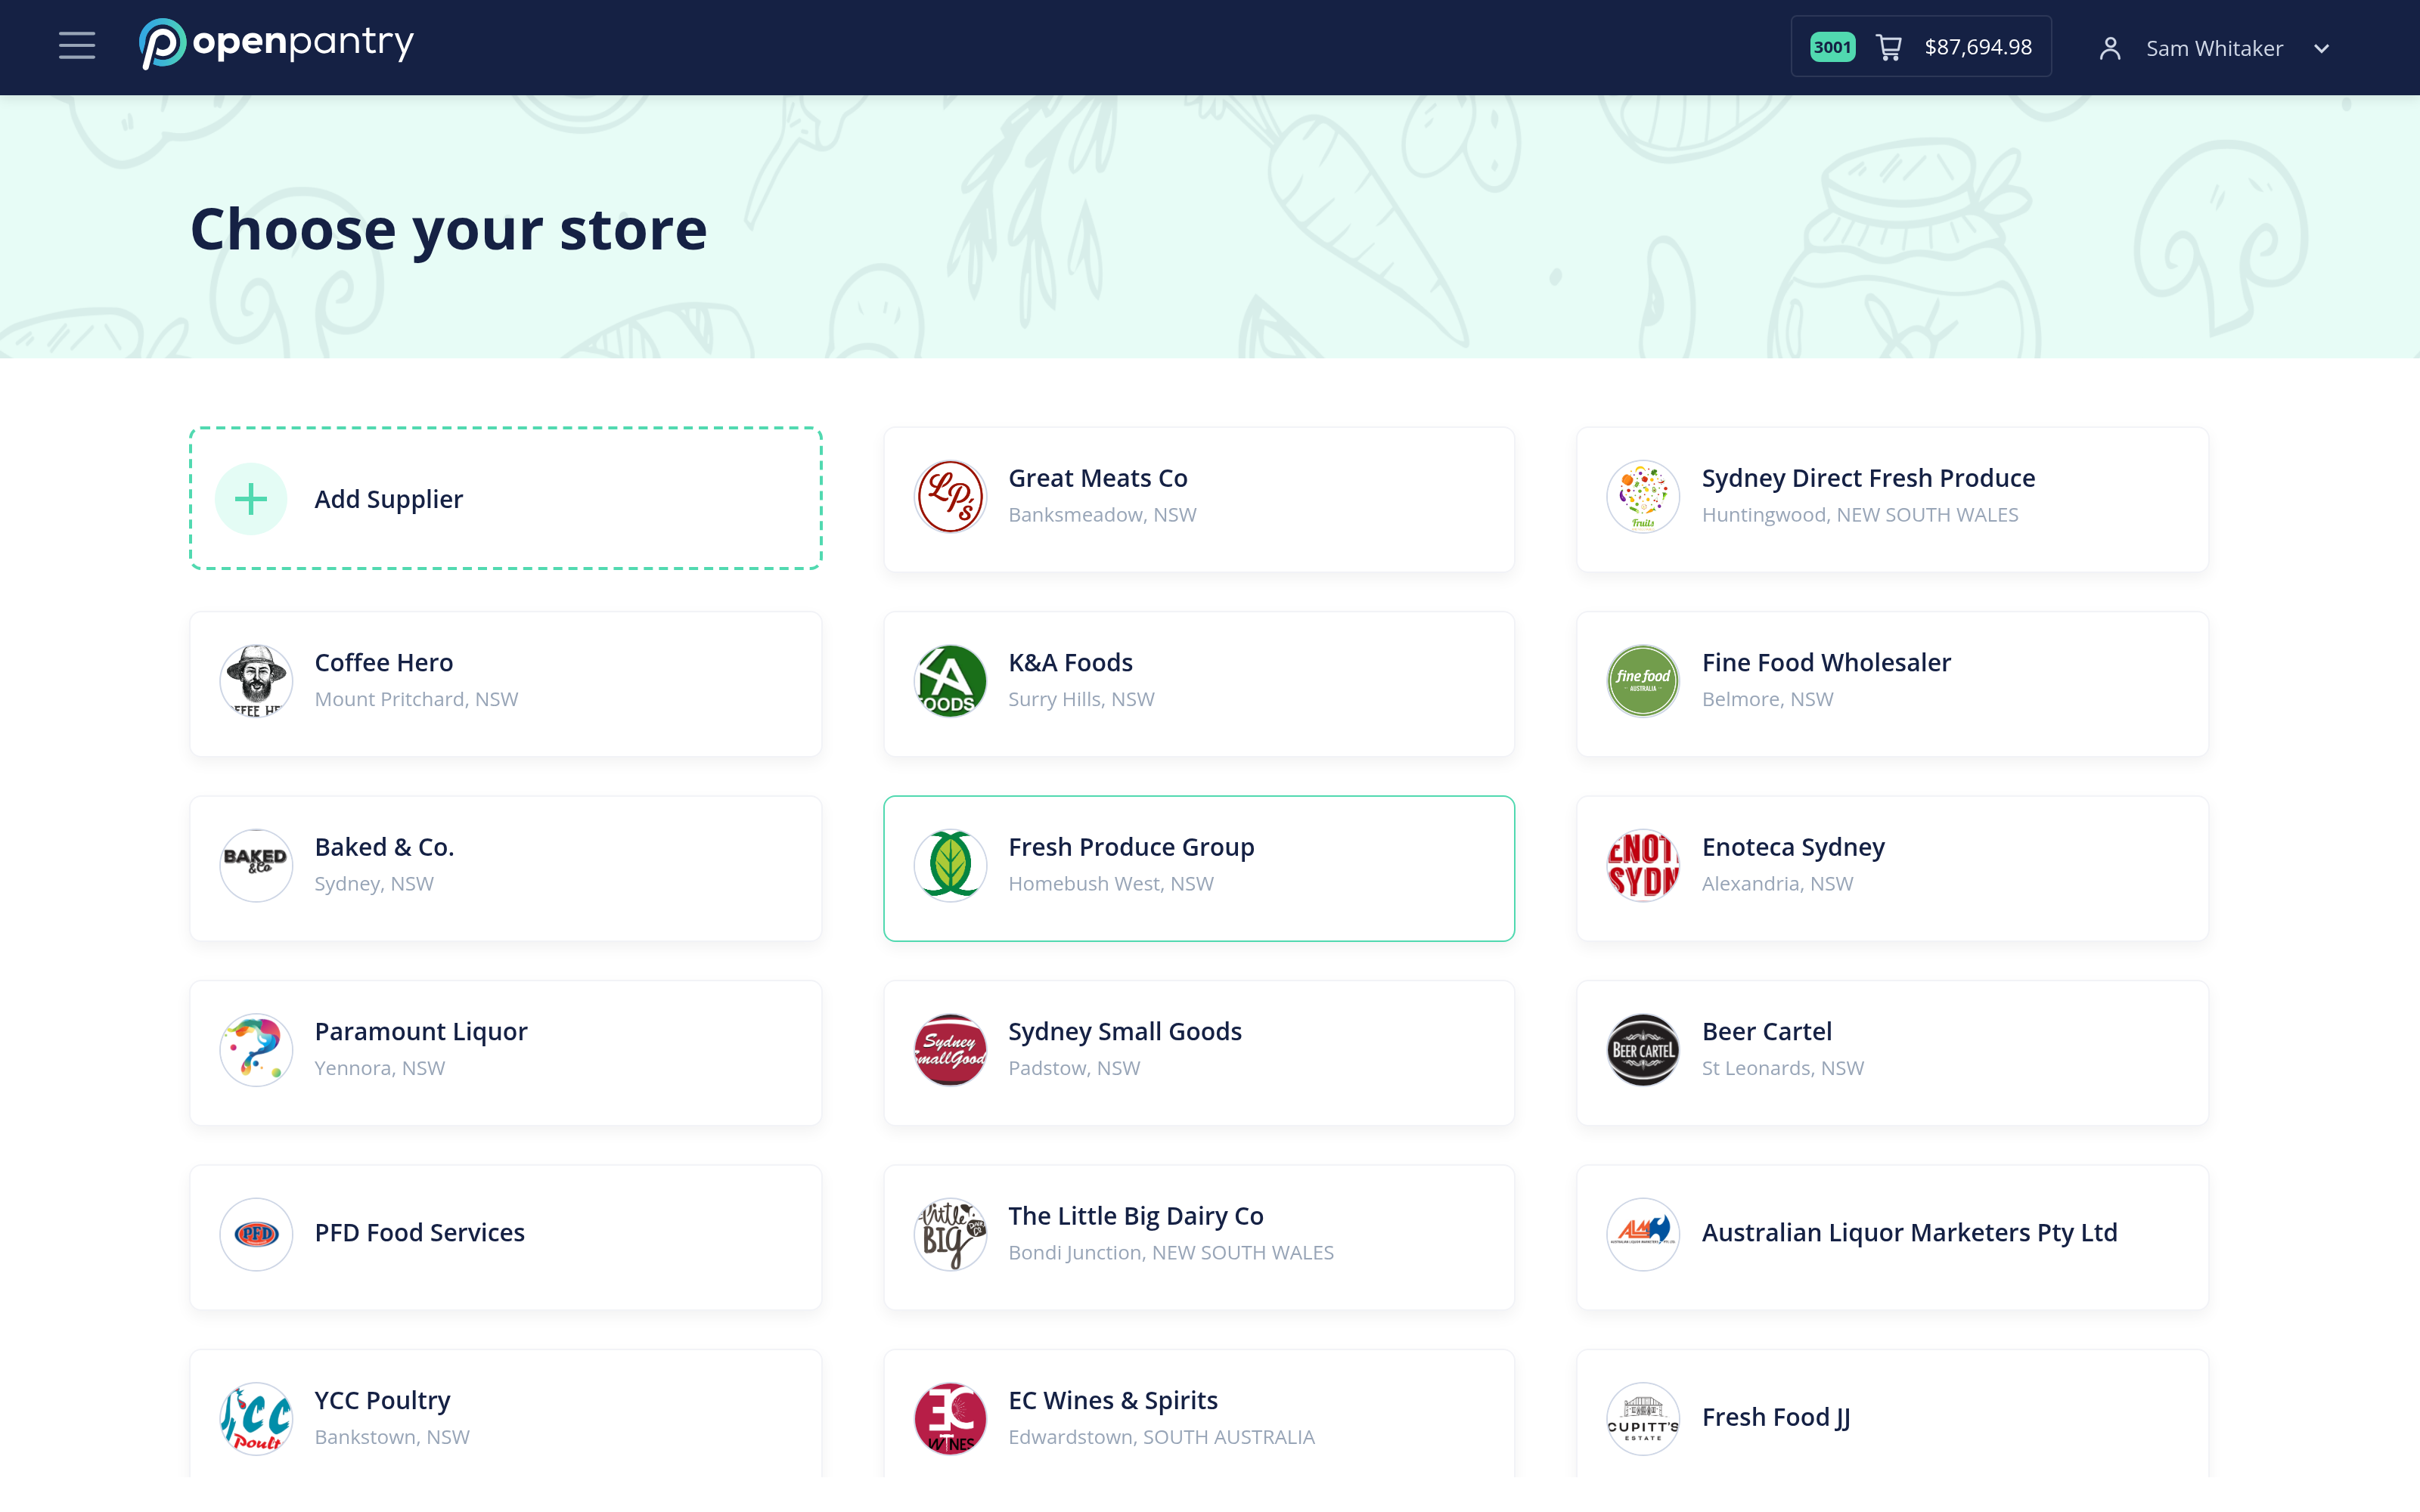Click the Sydney Small Goods logo

[950, 1050]
